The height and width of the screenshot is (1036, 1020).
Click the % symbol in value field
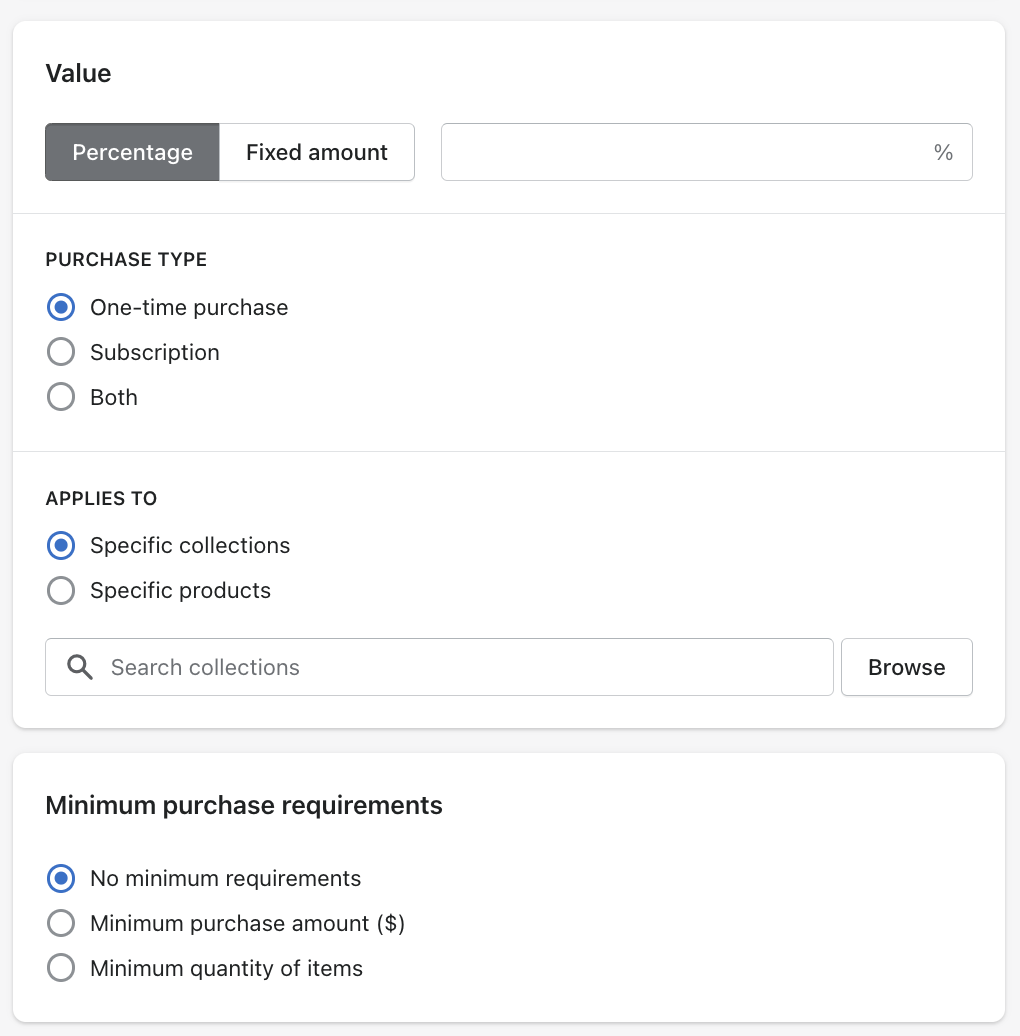943,152
